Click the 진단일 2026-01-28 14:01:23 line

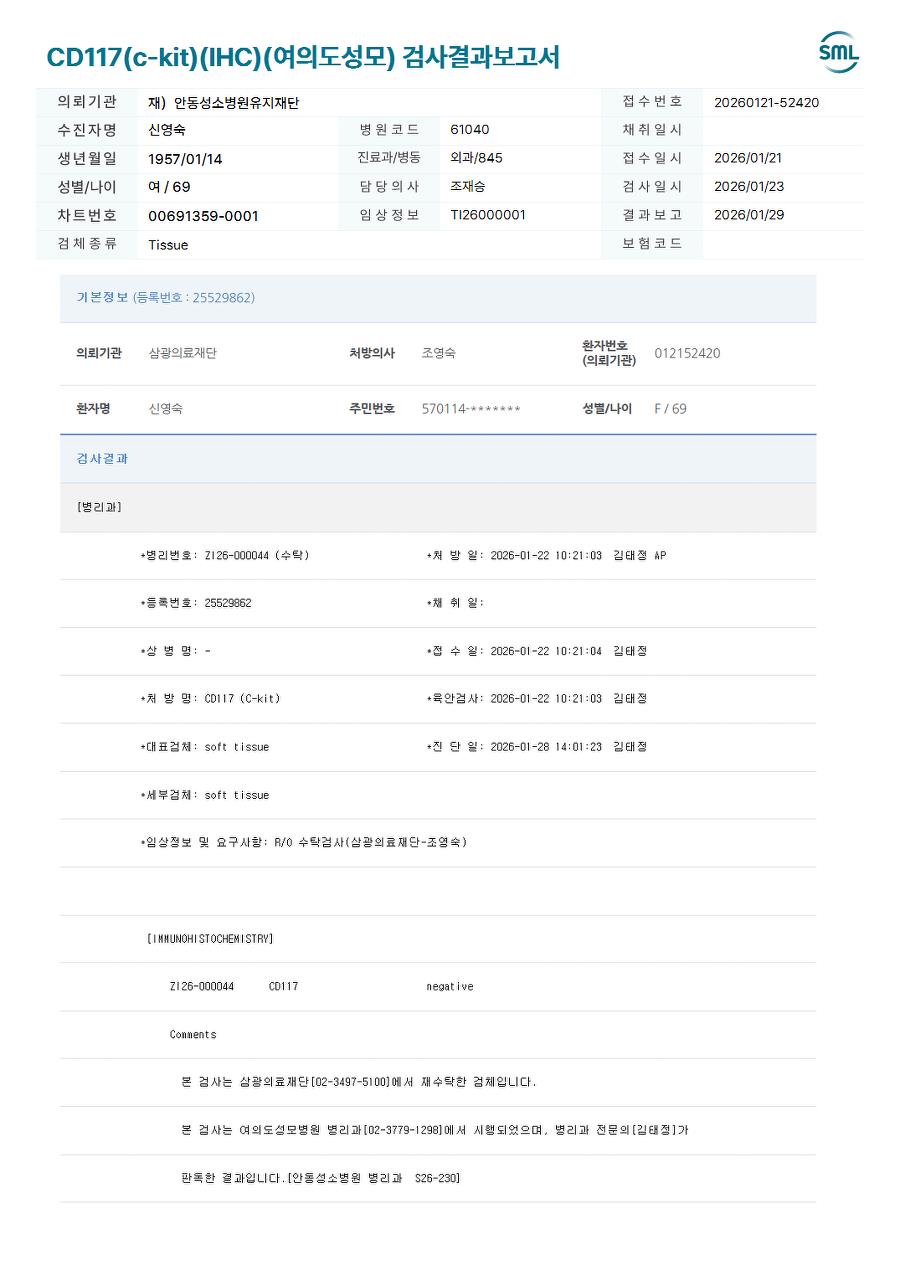[x=537, y=747]
